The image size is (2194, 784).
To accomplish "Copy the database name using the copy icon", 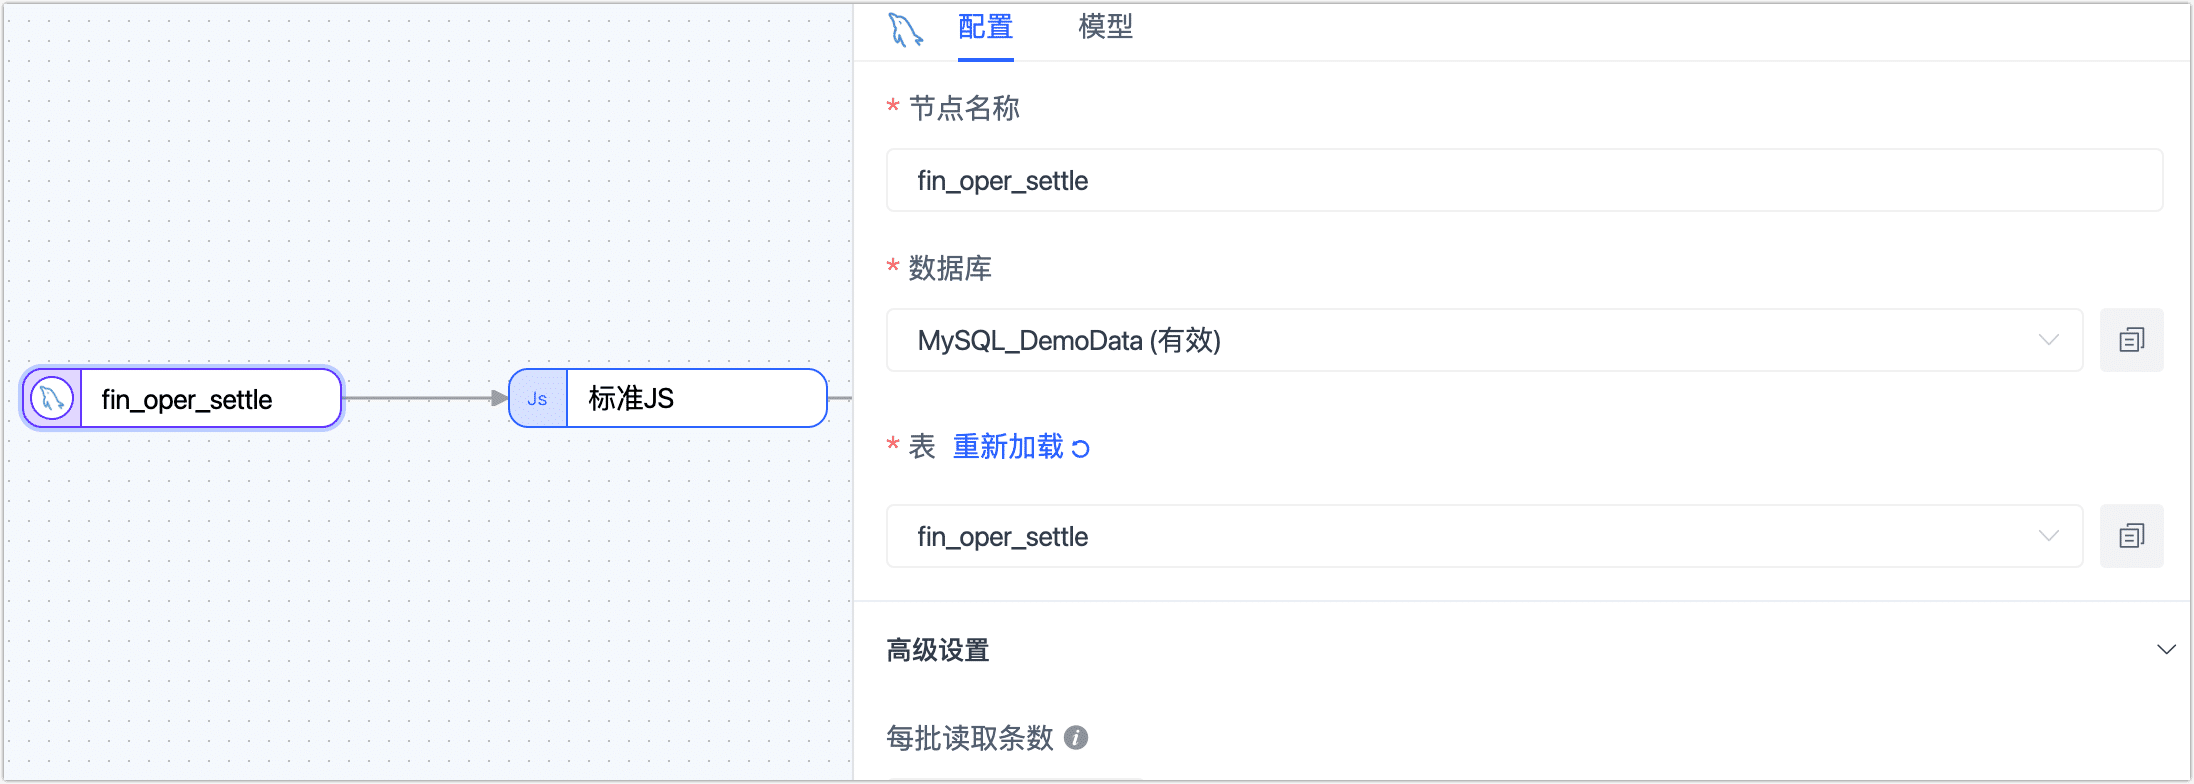I will point(2131,340).
